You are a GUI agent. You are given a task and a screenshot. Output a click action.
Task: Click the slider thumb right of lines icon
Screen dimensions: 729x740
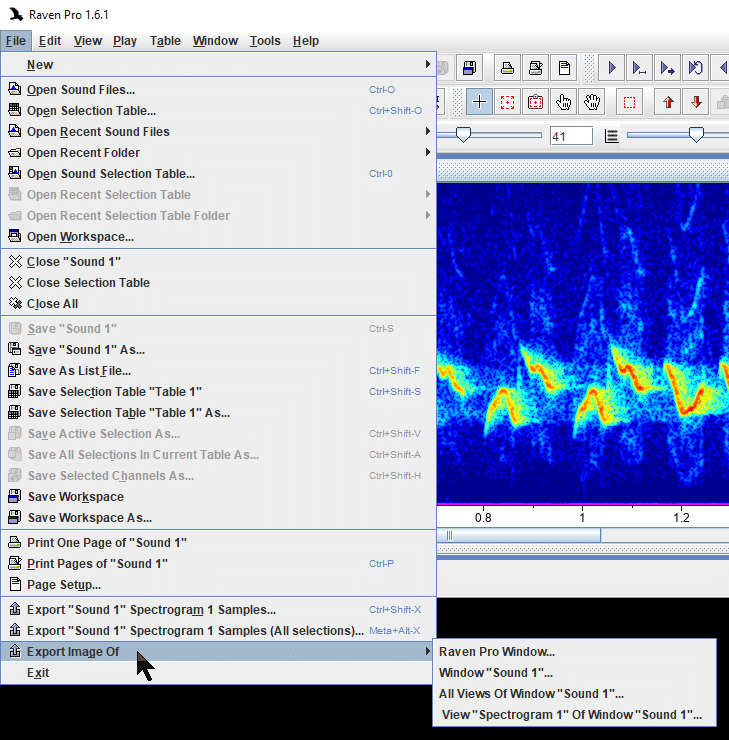point(696,135)
